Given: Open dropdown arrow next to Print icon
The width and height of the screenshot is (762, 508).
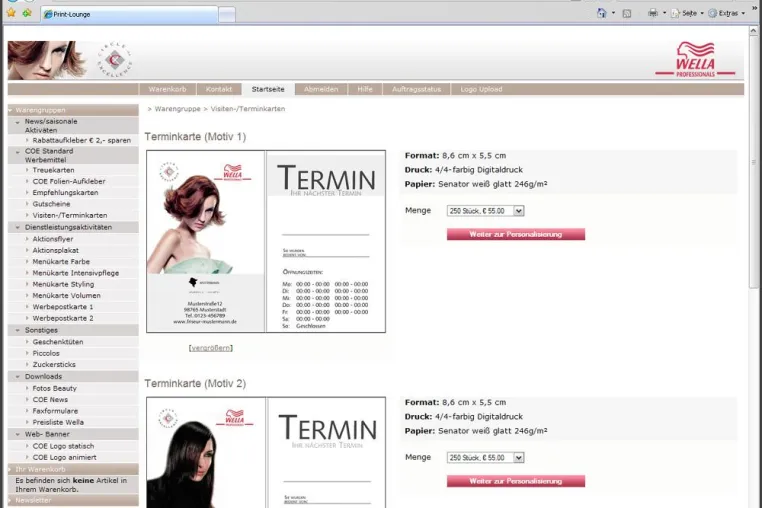Looking at the screenshot, I should pyautogui.click(x=664, y=13).
